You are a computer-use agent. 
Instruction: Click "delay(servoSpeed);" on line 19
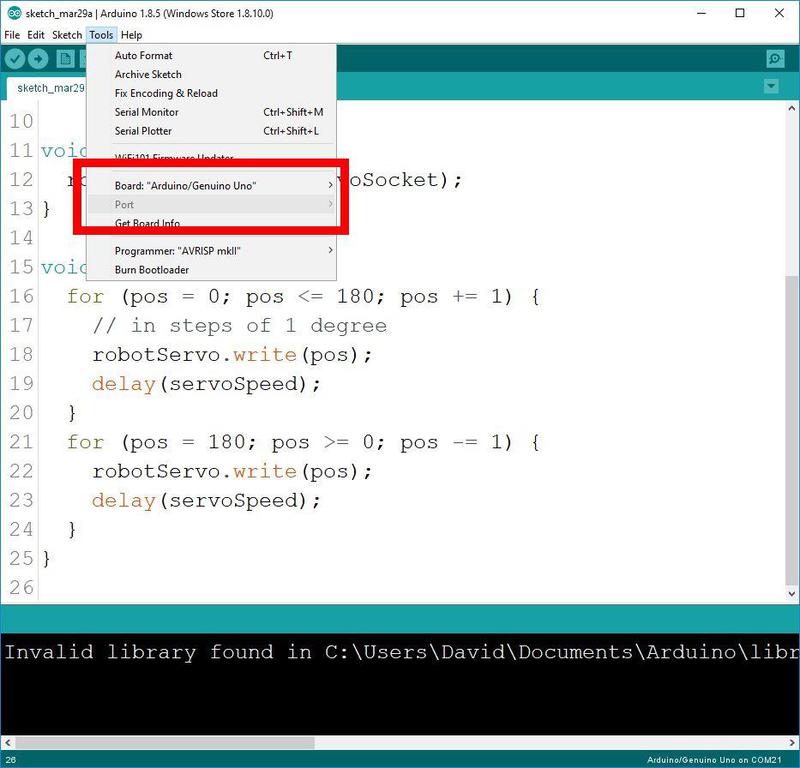point(207,384)
